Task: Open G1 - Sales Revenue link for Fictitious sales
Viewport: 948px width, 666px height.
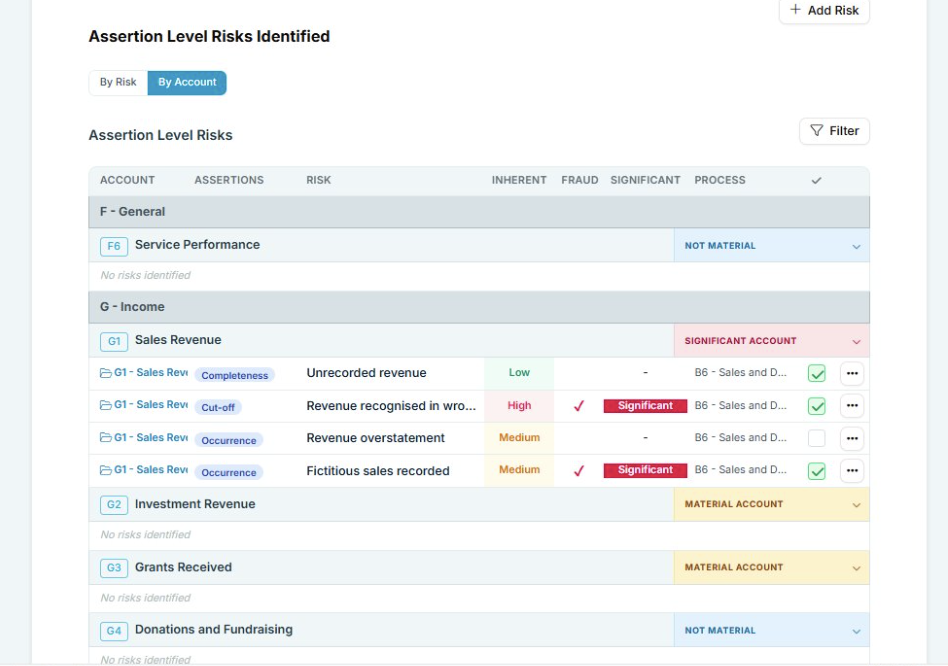Action: click(x=151, y=470)
